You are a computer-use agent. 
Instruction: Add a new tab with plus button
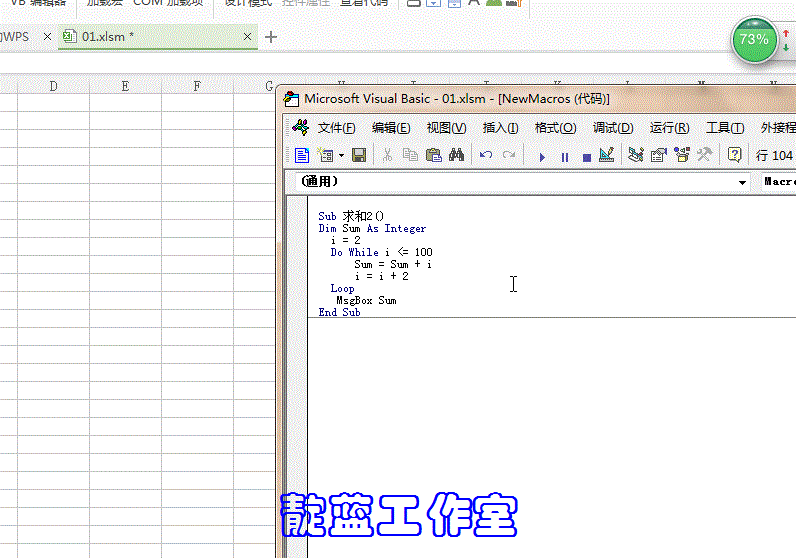(x=271, y=37)
